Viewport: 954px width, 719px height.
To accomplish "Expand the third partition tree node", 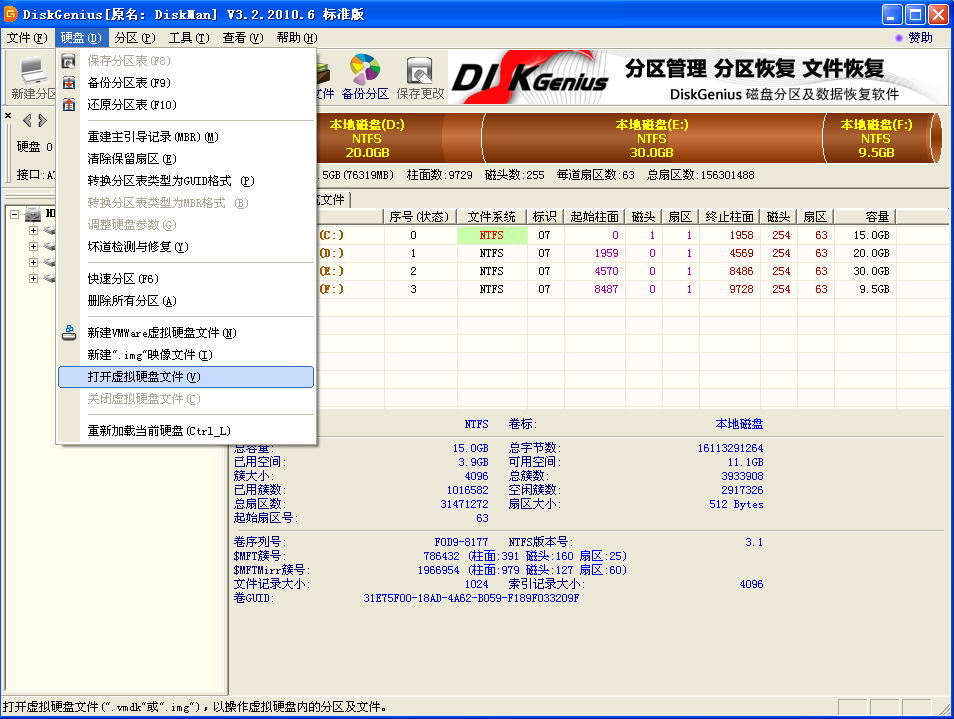I will click(x=33, y=262).
